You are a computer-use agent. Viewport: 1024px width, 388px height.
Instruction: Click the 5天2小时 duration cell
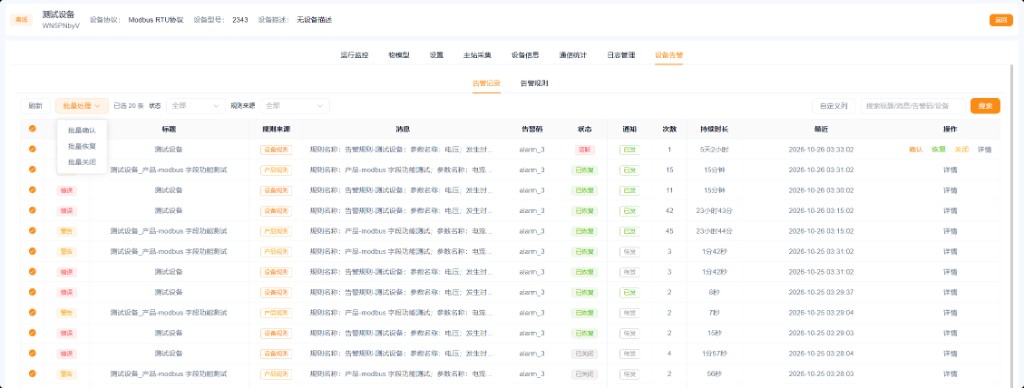pos(714,150)
